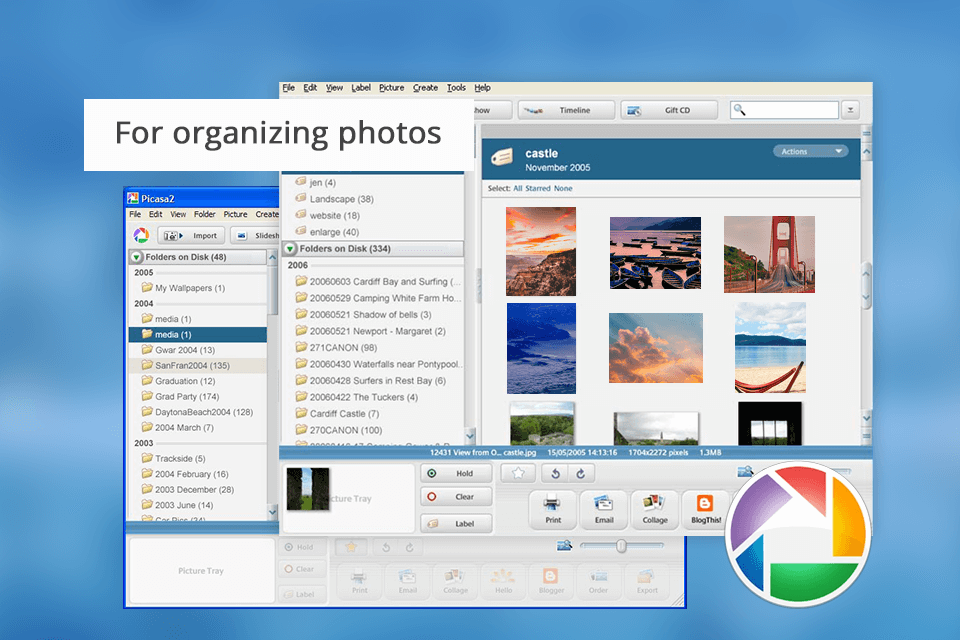
Task: Click the Hold button in front window
Action: coord(456,473)
